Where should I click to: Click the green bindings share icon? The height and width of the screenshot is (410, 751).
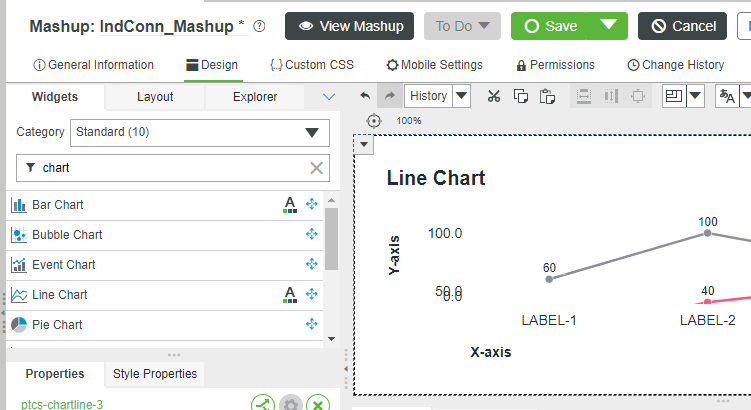click(262, 403)
